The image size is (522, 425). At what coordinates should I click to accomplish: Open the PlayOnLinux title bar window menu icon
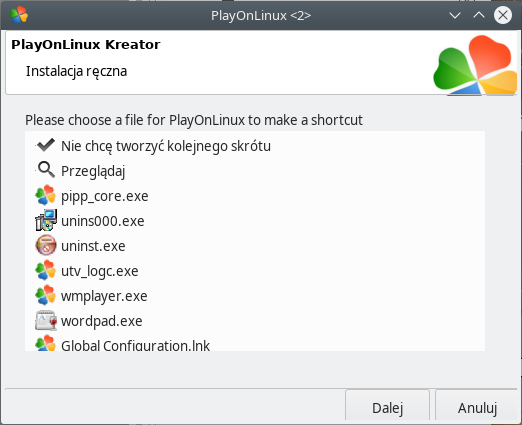point(19,15)
